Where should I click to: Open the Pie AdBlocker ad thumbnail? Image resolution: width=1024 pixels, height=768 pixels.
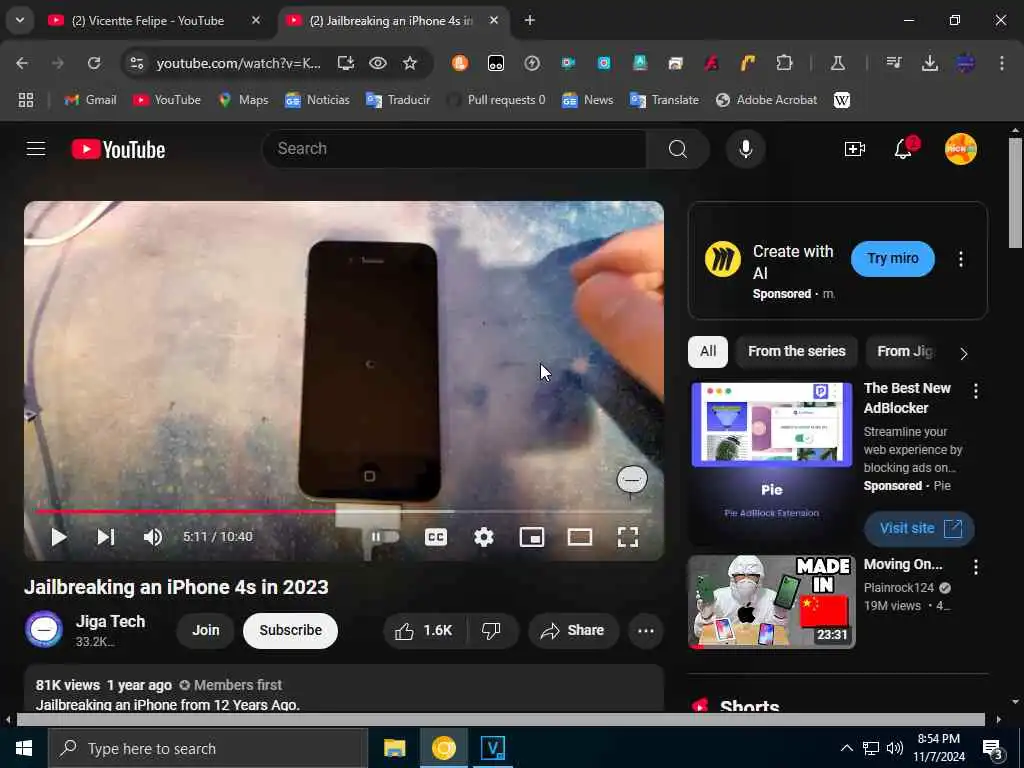point(771,463)
